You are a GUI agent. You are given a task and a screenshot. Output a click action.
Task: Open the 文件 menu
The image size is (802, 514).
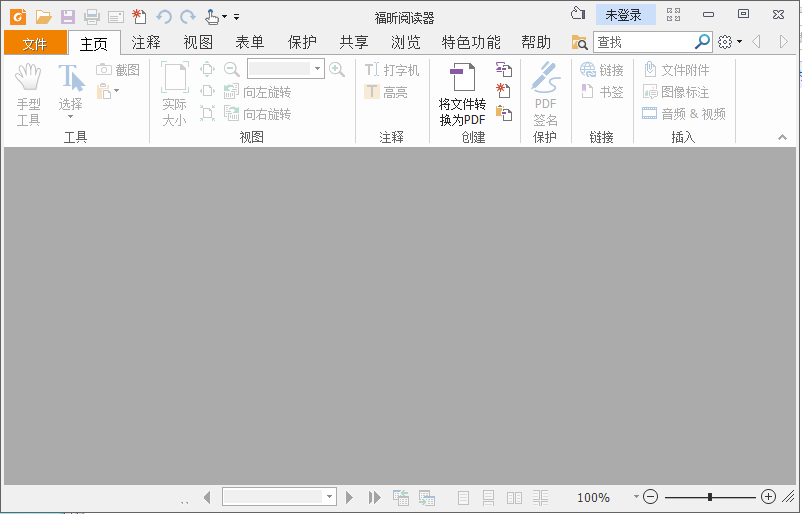(35, 42)
